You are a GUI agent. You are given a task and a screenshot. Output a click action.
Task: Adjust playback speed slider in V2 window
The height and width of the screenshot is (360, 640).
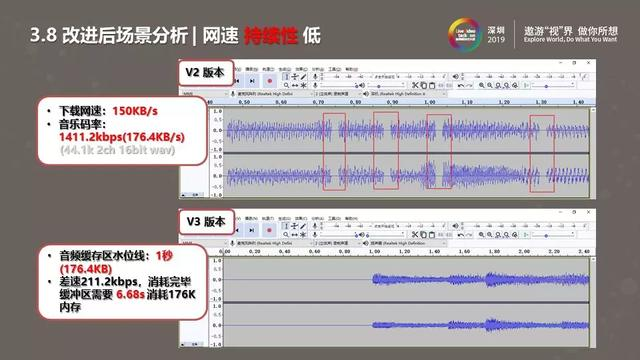pos(553,85)
